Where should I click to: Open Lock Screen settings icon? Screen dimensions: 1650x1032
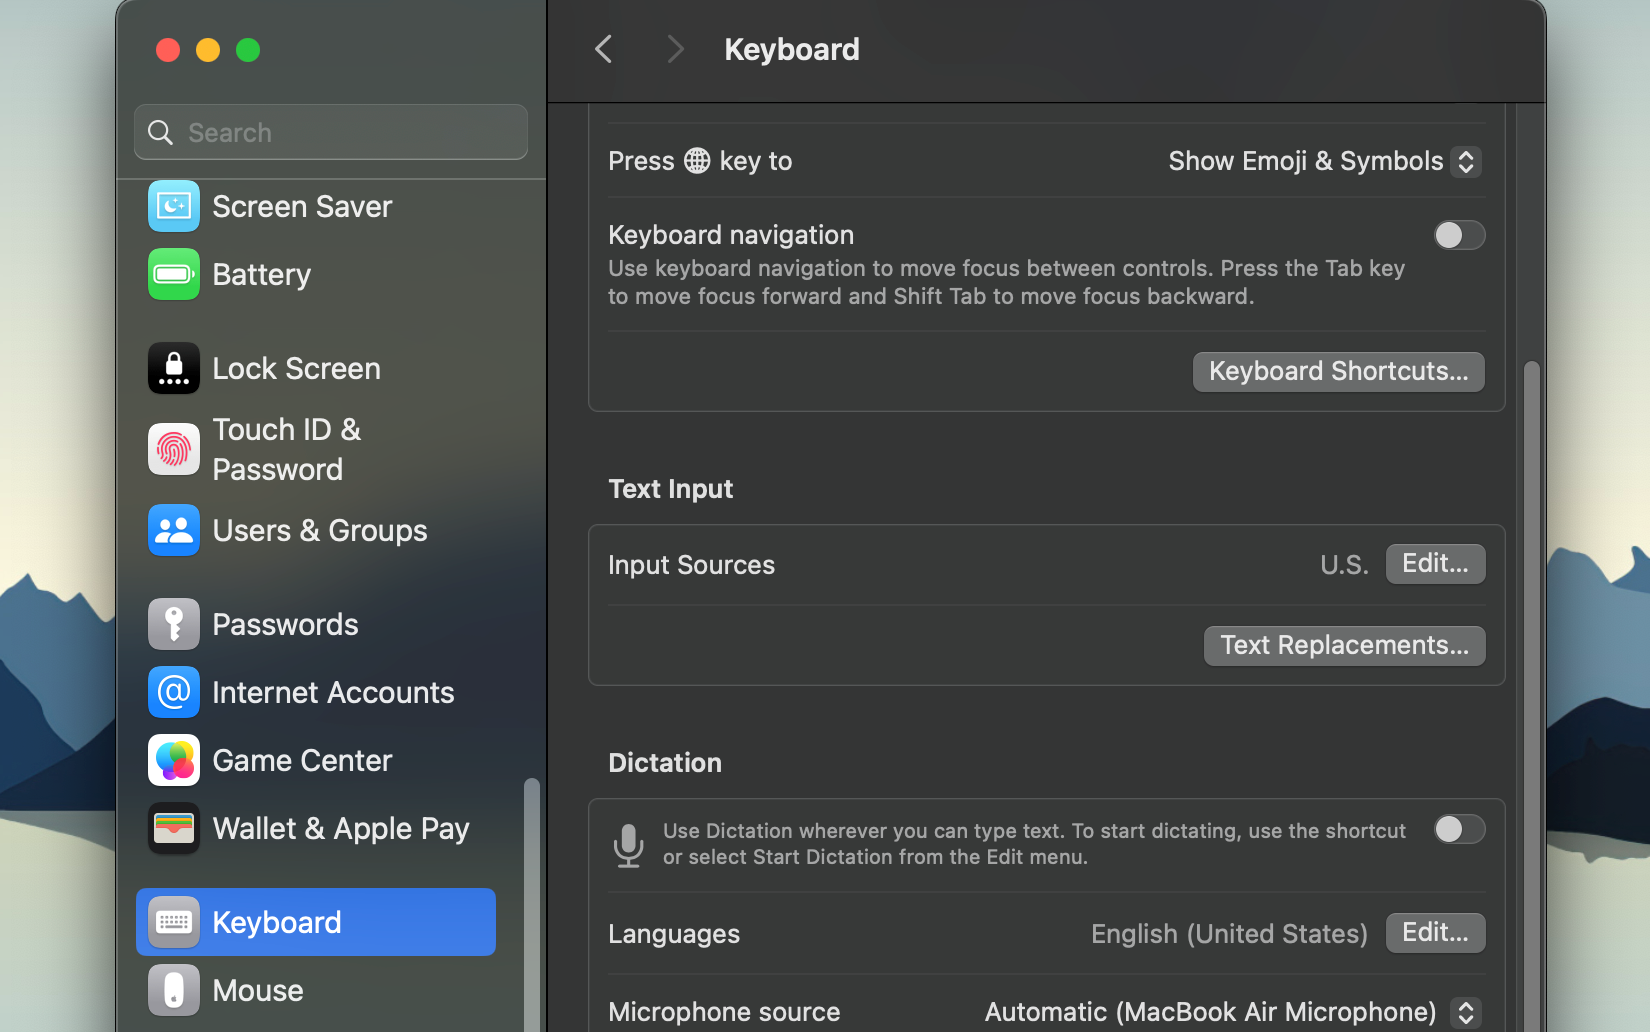pyautogui.click(x=173, y=368)
